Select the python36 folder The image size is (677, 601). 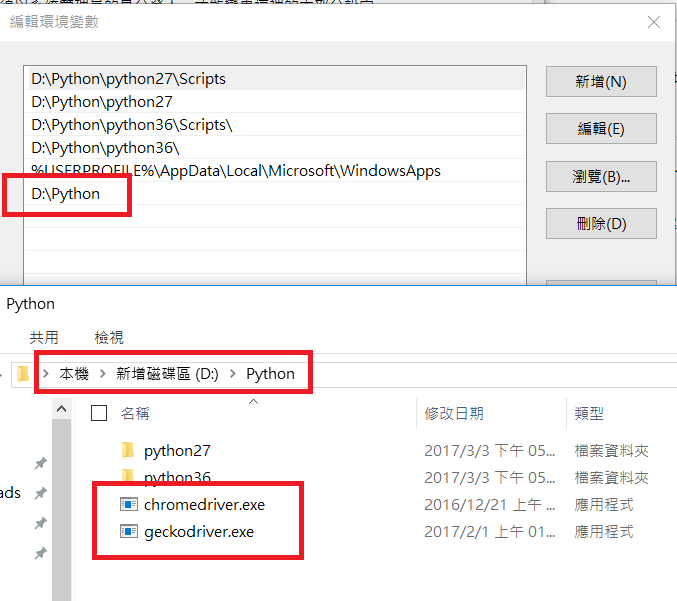[177, 477]
